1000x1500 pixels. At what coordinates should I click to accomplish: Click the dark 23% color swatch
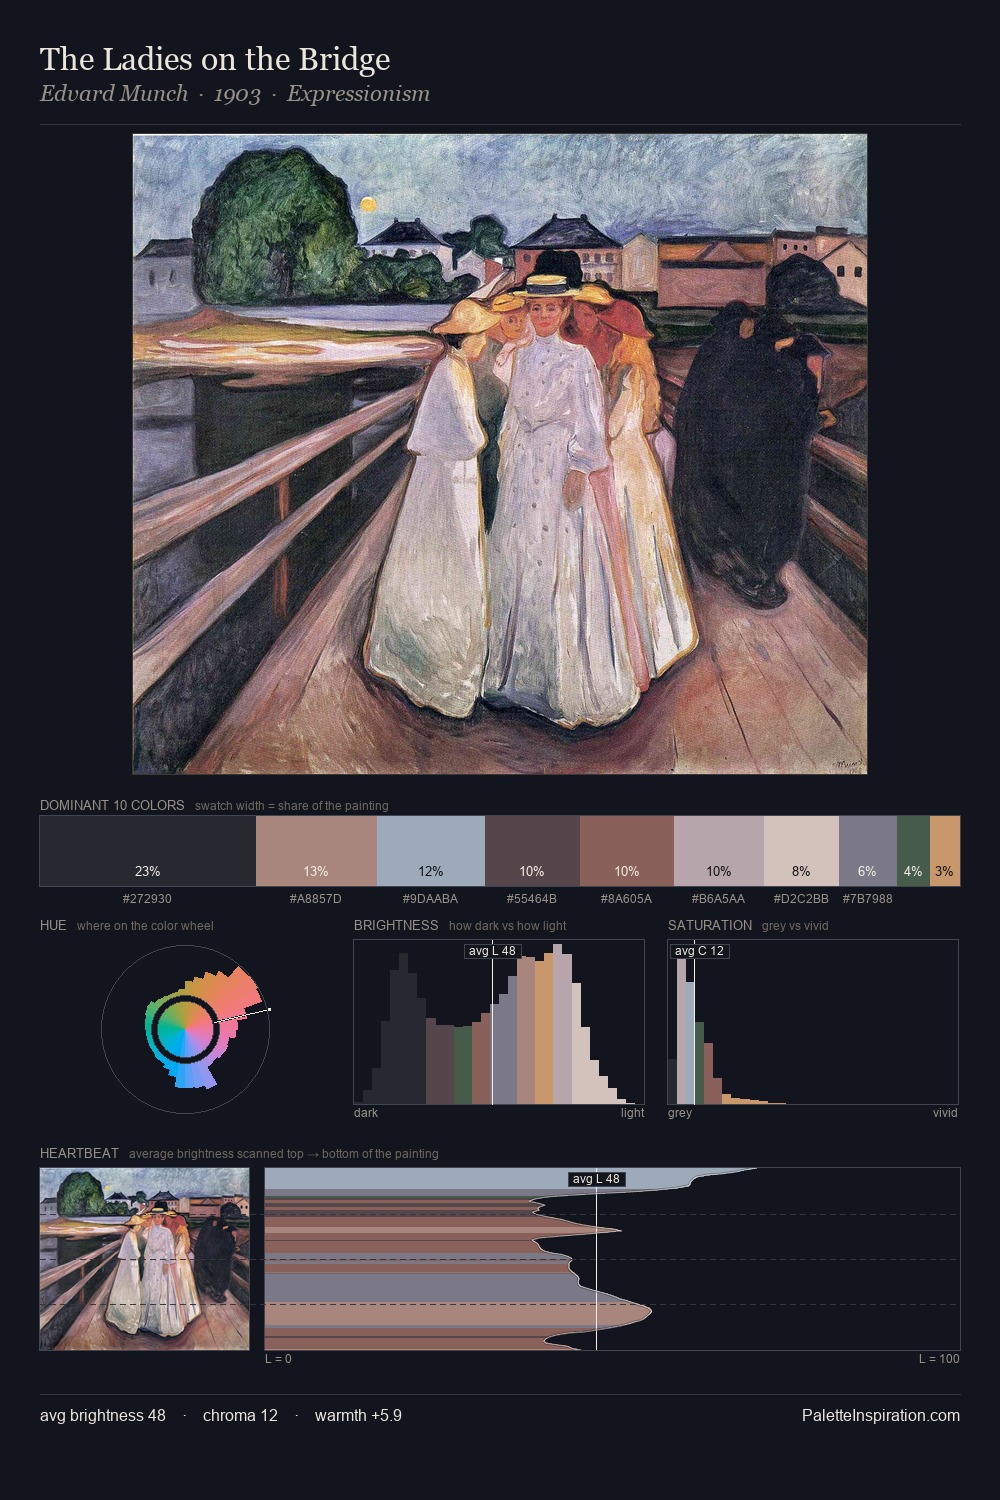148,851
